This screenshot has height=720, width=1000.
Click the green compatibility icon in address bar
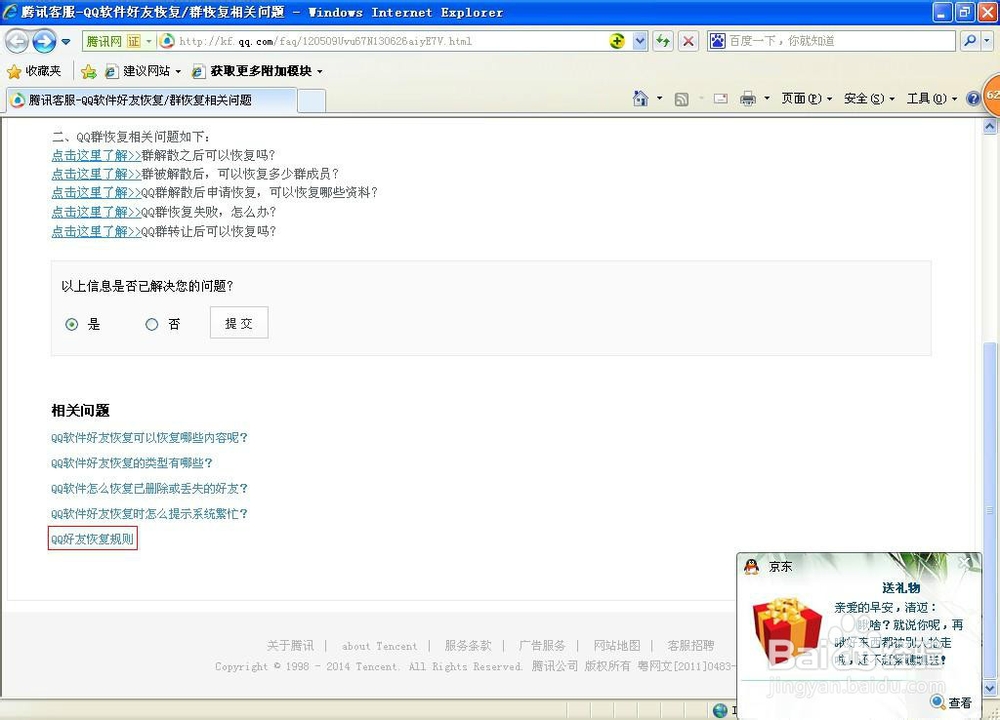[617, 41]
